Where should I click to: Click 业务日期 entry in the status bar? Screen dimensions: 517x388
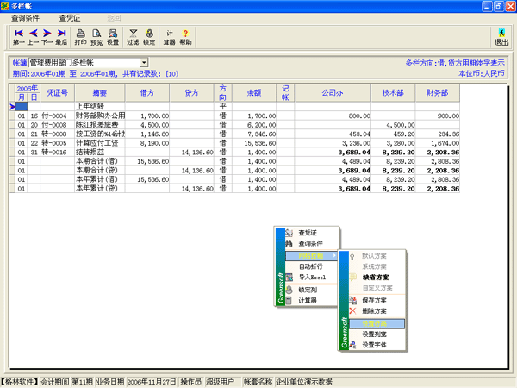tap(110, 381)
